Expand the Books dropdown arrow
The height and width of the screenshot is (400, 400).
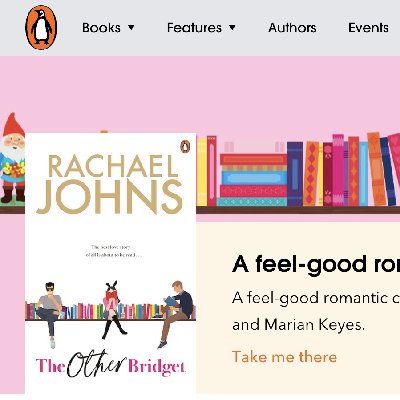[x=131, y=28]
